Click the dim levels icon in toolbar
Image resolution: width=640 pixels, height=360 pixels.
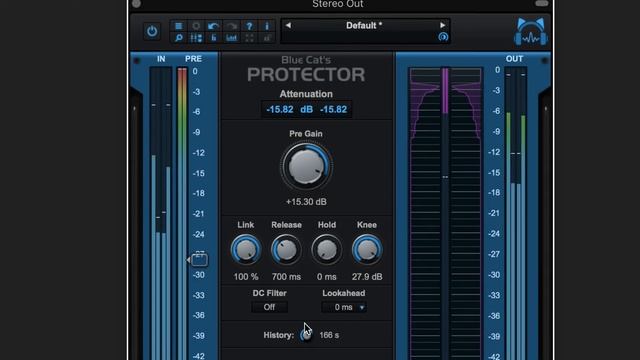[x=267, y=38]
